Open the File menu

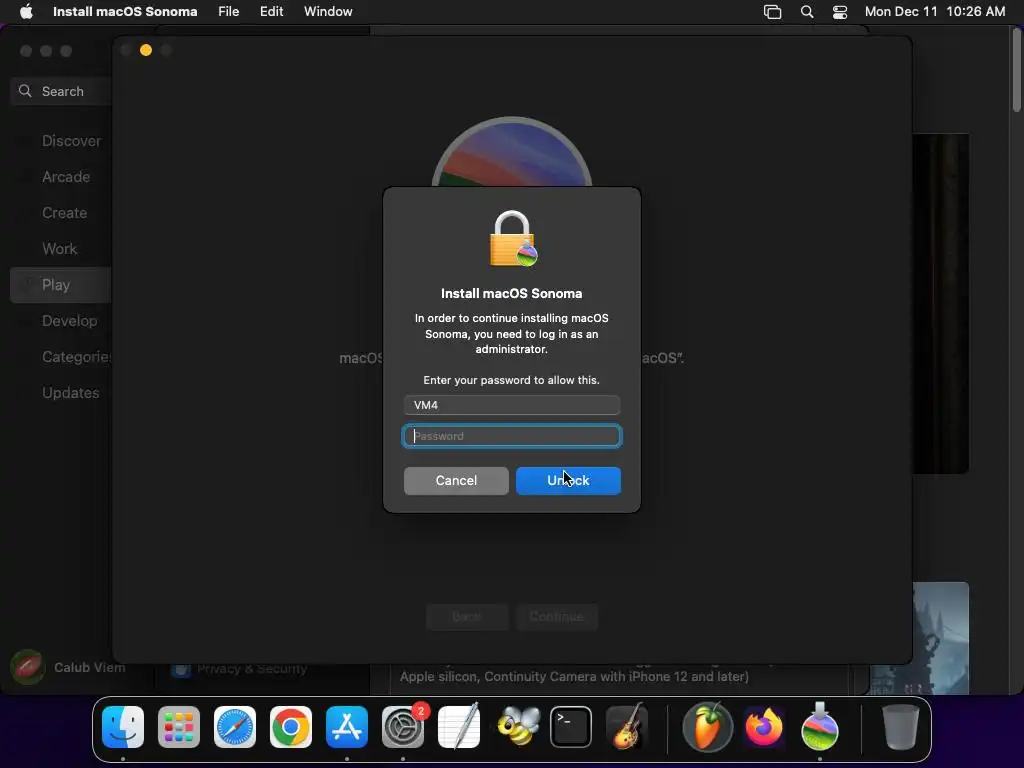[229, 12]
